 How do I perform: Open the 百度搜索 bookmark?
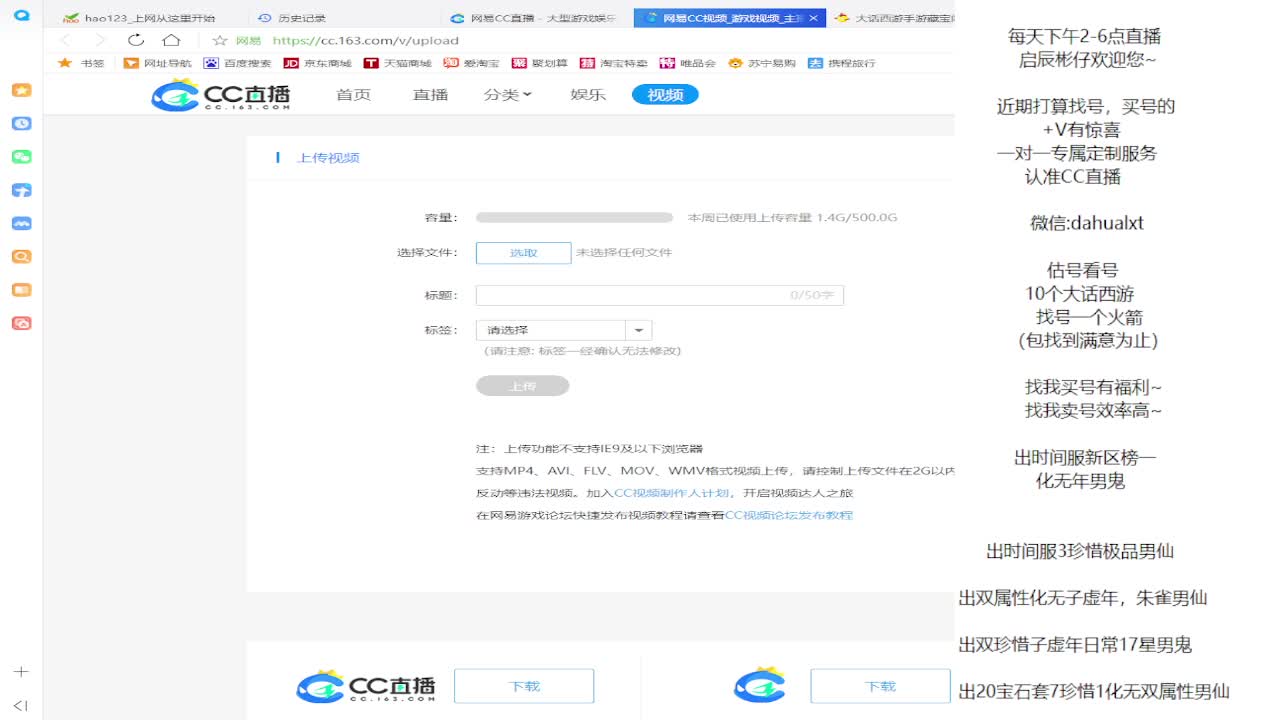click(238, 63)
